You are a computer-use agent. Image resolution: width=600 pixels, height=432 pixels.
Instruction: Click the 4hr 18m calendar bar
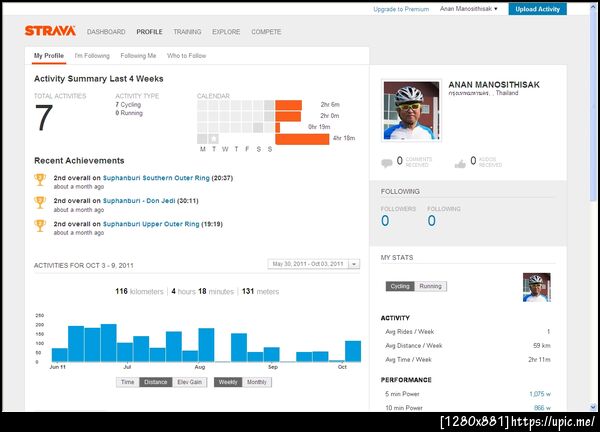click(302, 139)
